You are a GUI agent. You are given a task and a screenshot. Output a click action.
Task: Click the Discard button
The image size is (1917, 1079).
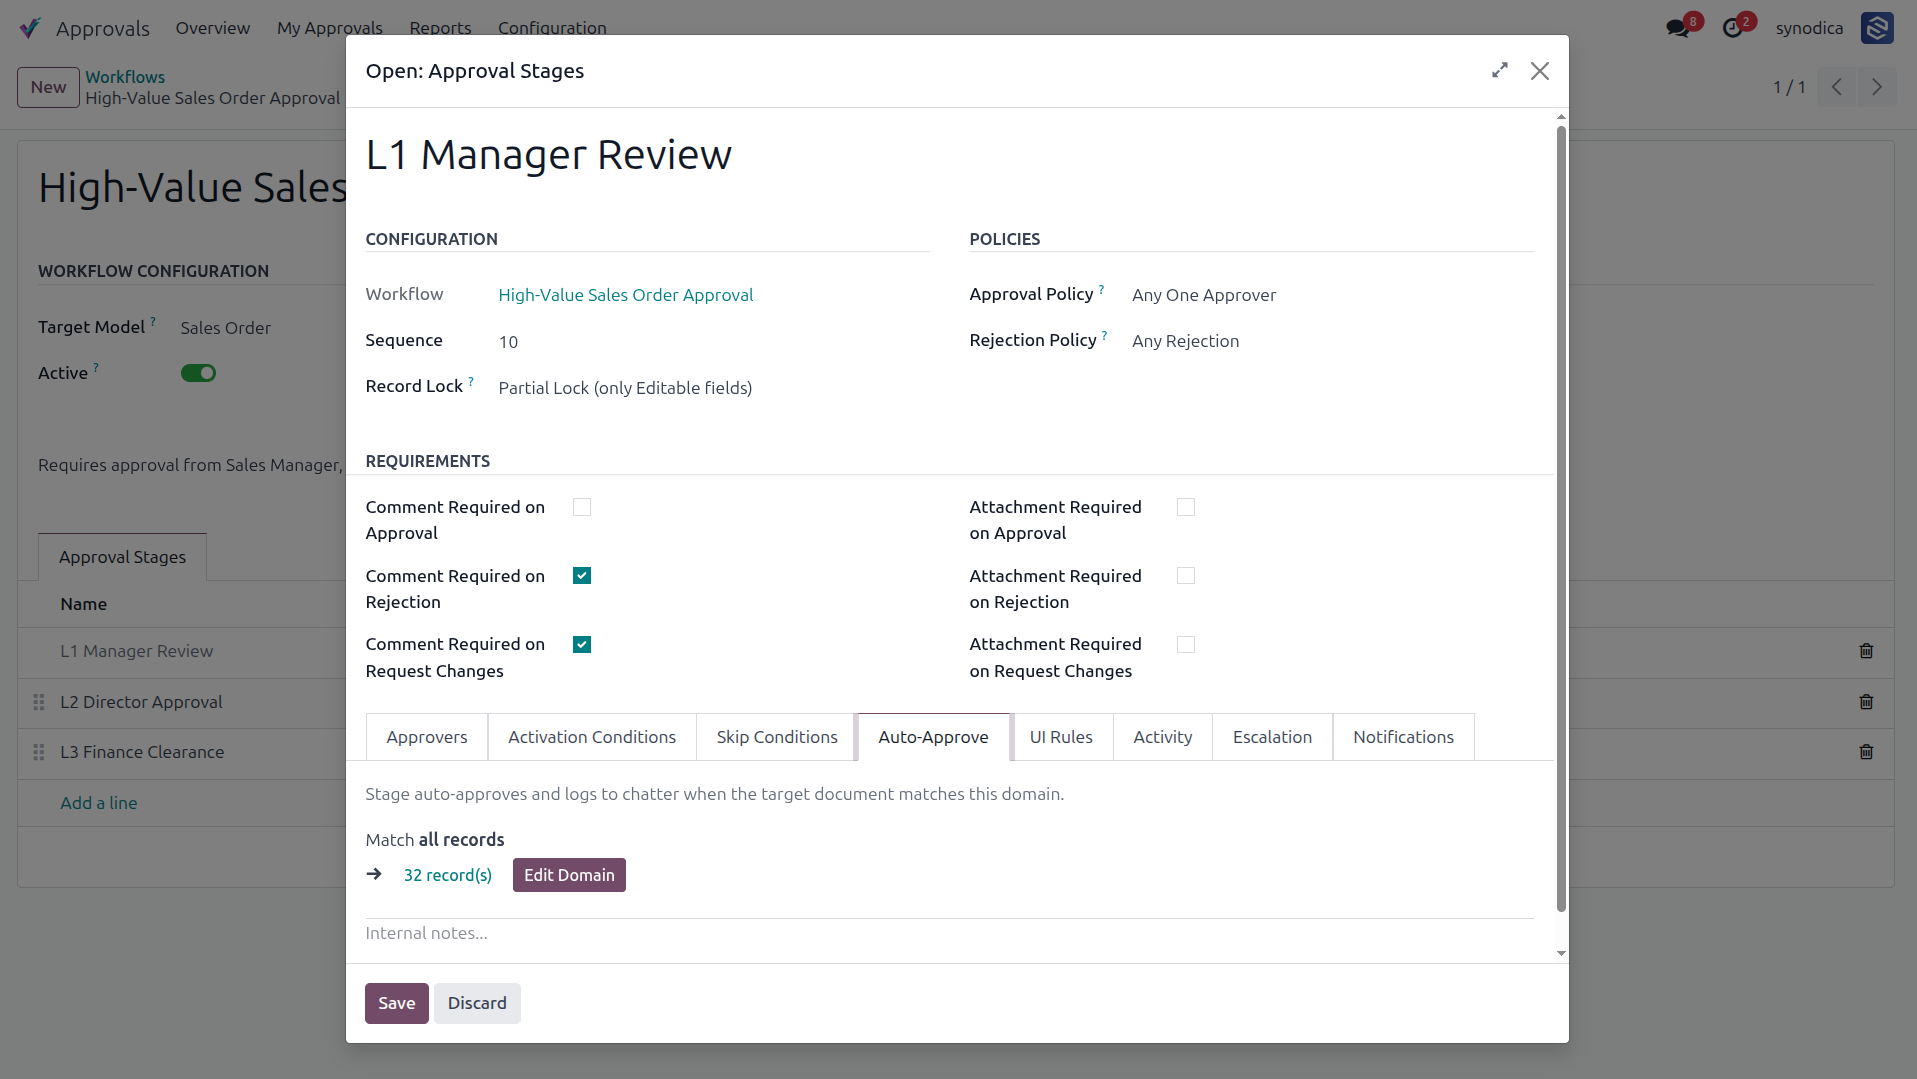pyautogui.click(x=477, y=1003)
